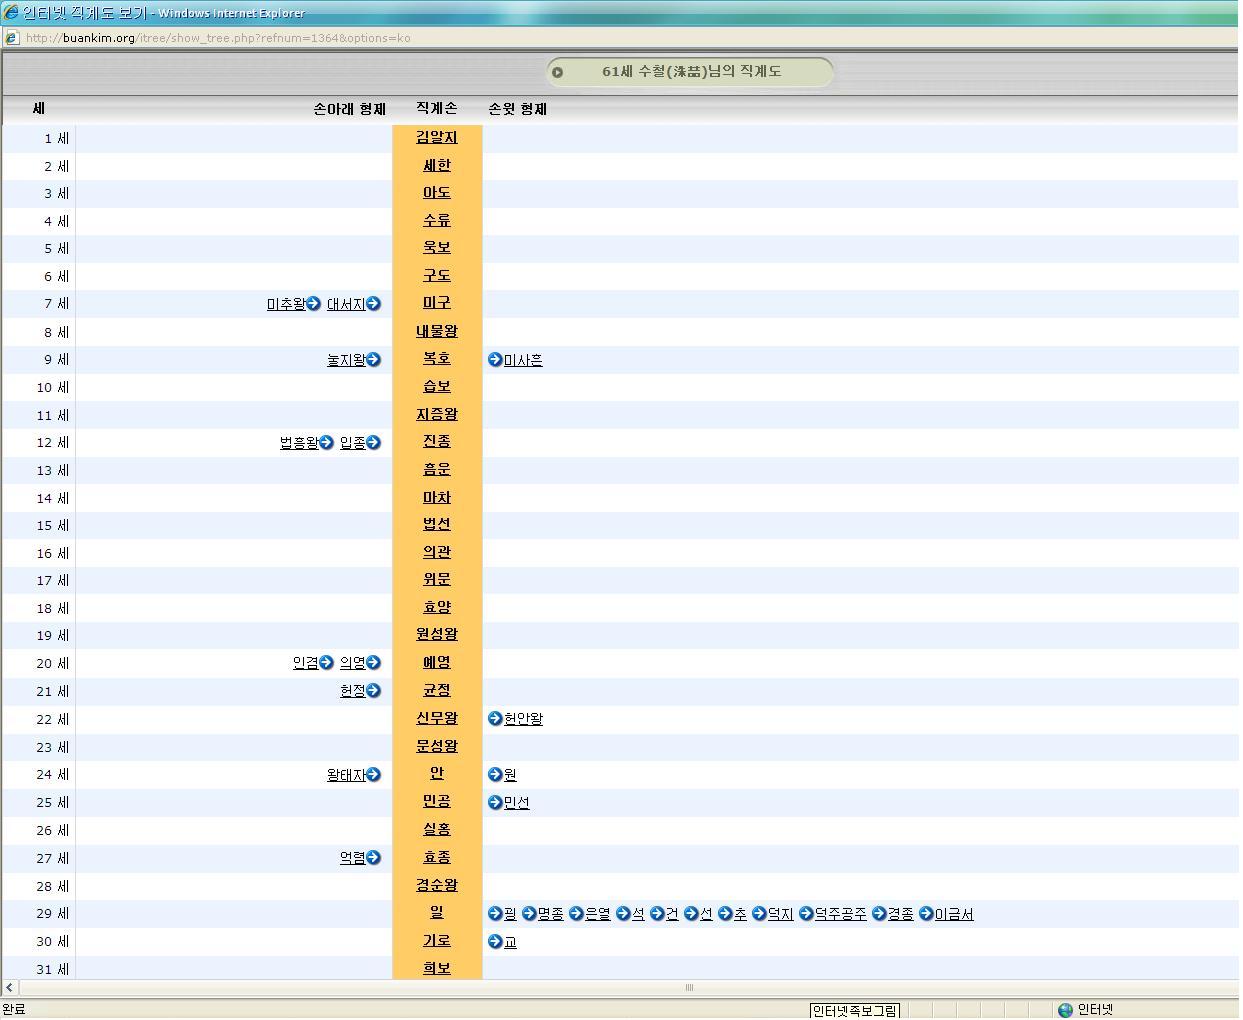This screenshot has height=1020, width=1243.
Task: Click the arrow icon beside 왕태자
Action: click(374, 775)
